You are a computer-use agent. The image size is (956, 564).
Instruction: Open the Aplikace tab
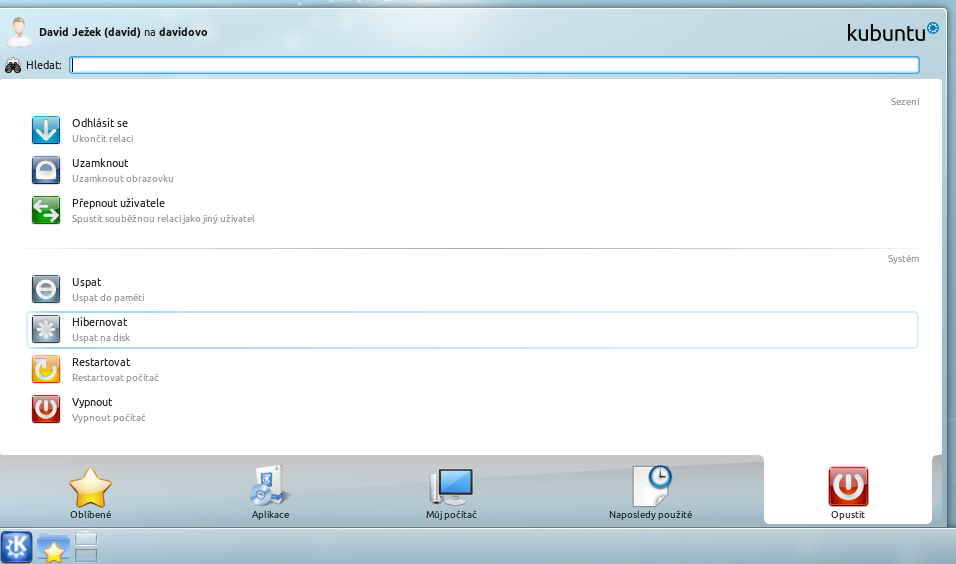270,493
